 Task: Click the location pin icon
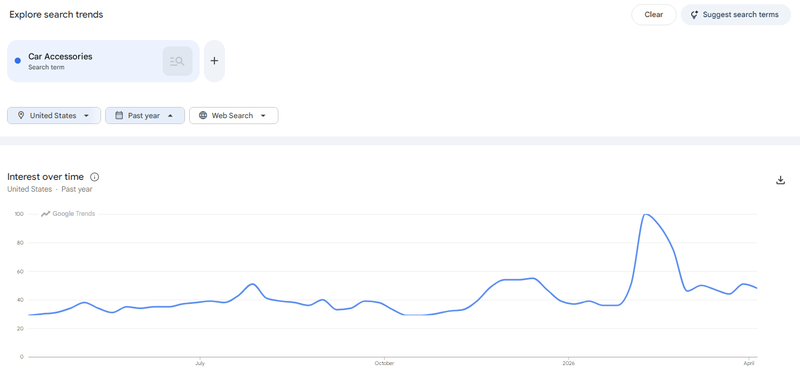point(21,115)
